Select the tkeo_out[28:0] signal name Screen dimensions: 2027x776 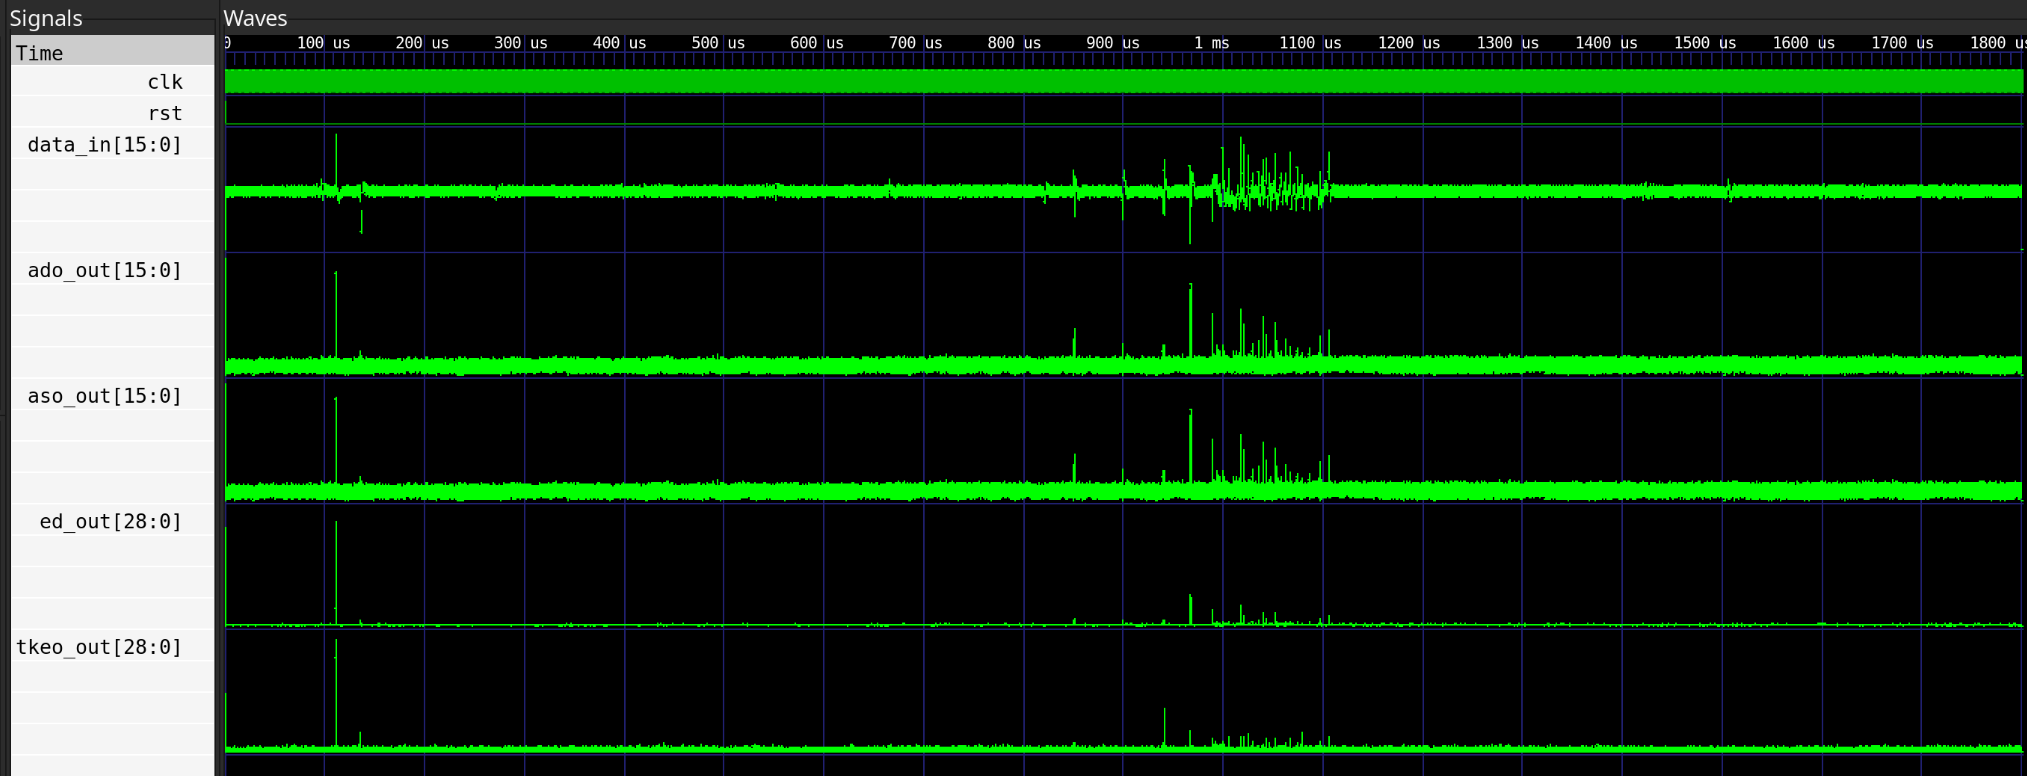pyautogui.click(x=99, y=647)
